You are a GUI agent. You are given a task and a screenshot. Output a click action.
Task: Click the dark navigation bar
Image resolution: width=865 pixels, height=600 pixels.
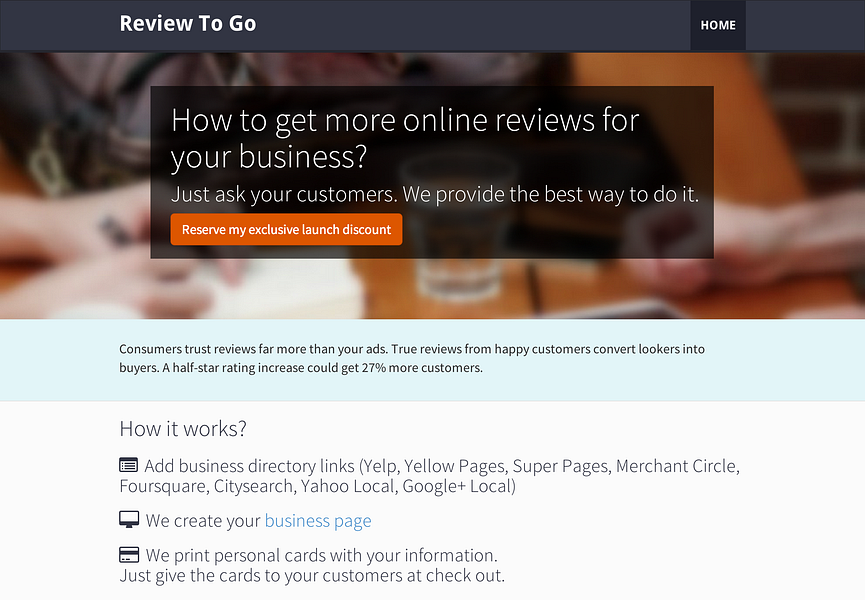tap(450, 24)
